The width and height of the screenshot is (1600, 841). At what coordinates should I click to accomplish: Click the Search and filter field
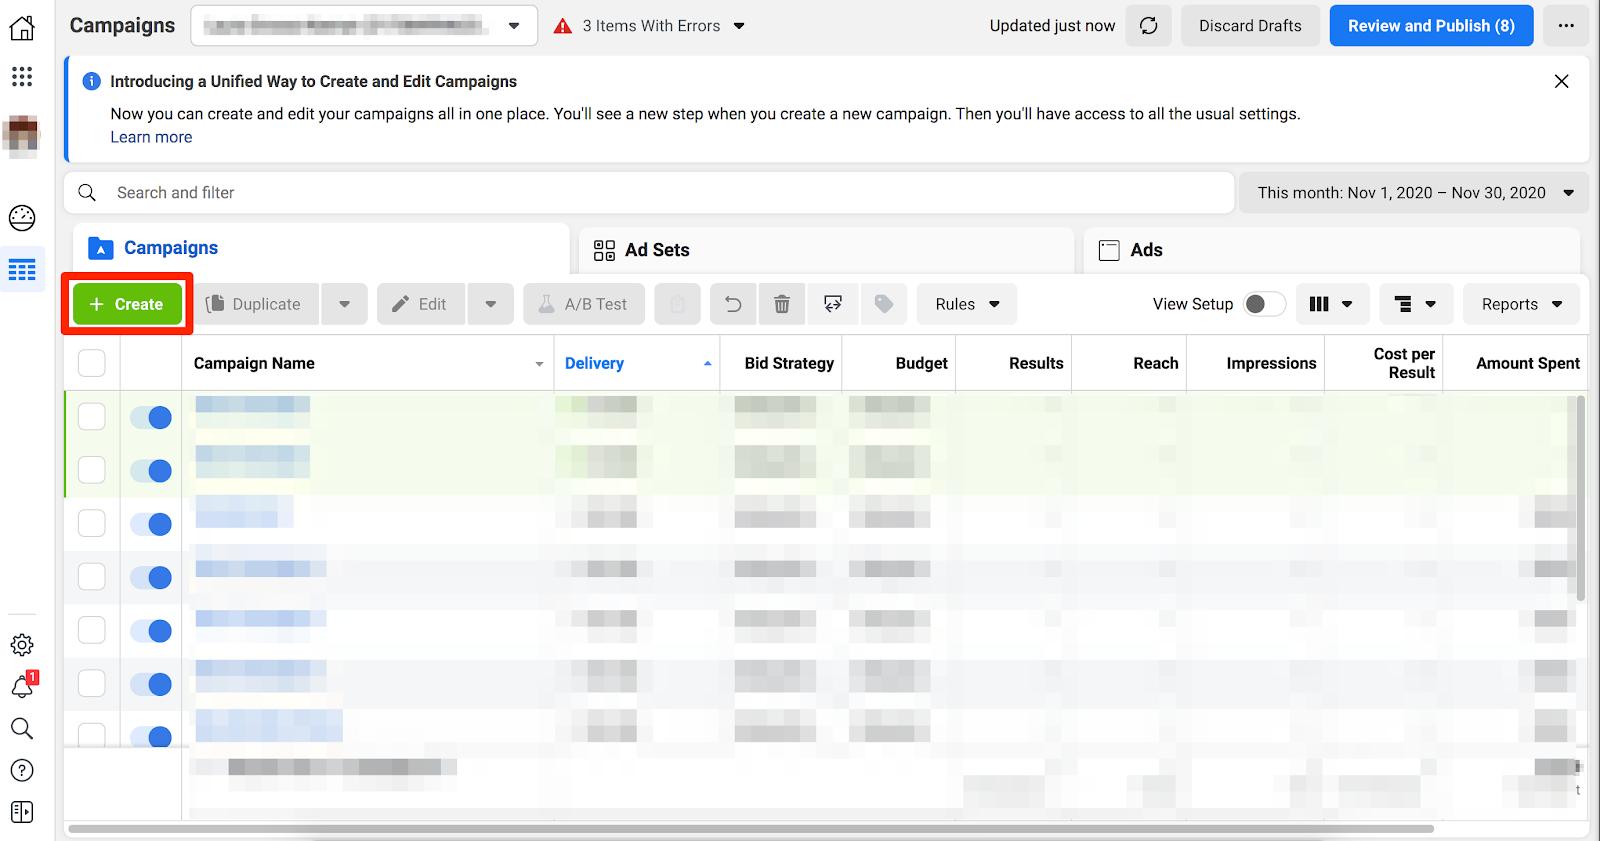(x=649, y=193)
